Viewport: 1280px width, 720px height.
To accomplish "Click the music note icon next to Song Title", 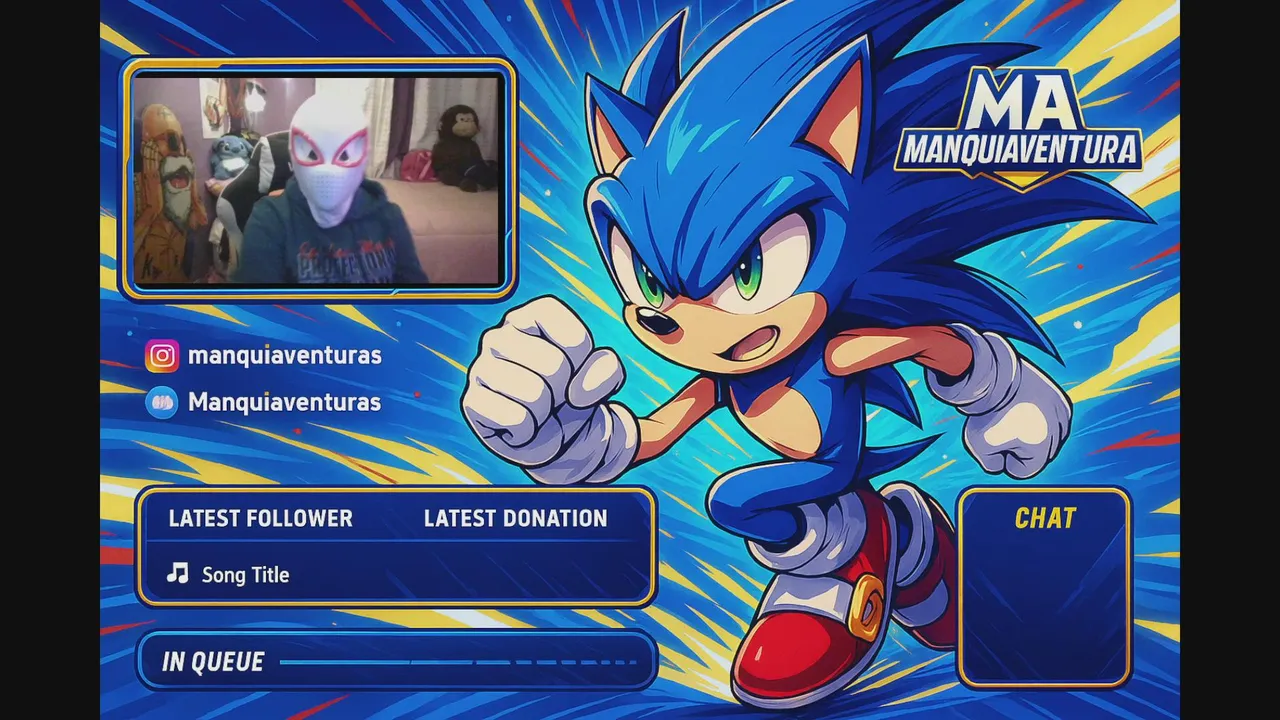I will pos(178,573).
